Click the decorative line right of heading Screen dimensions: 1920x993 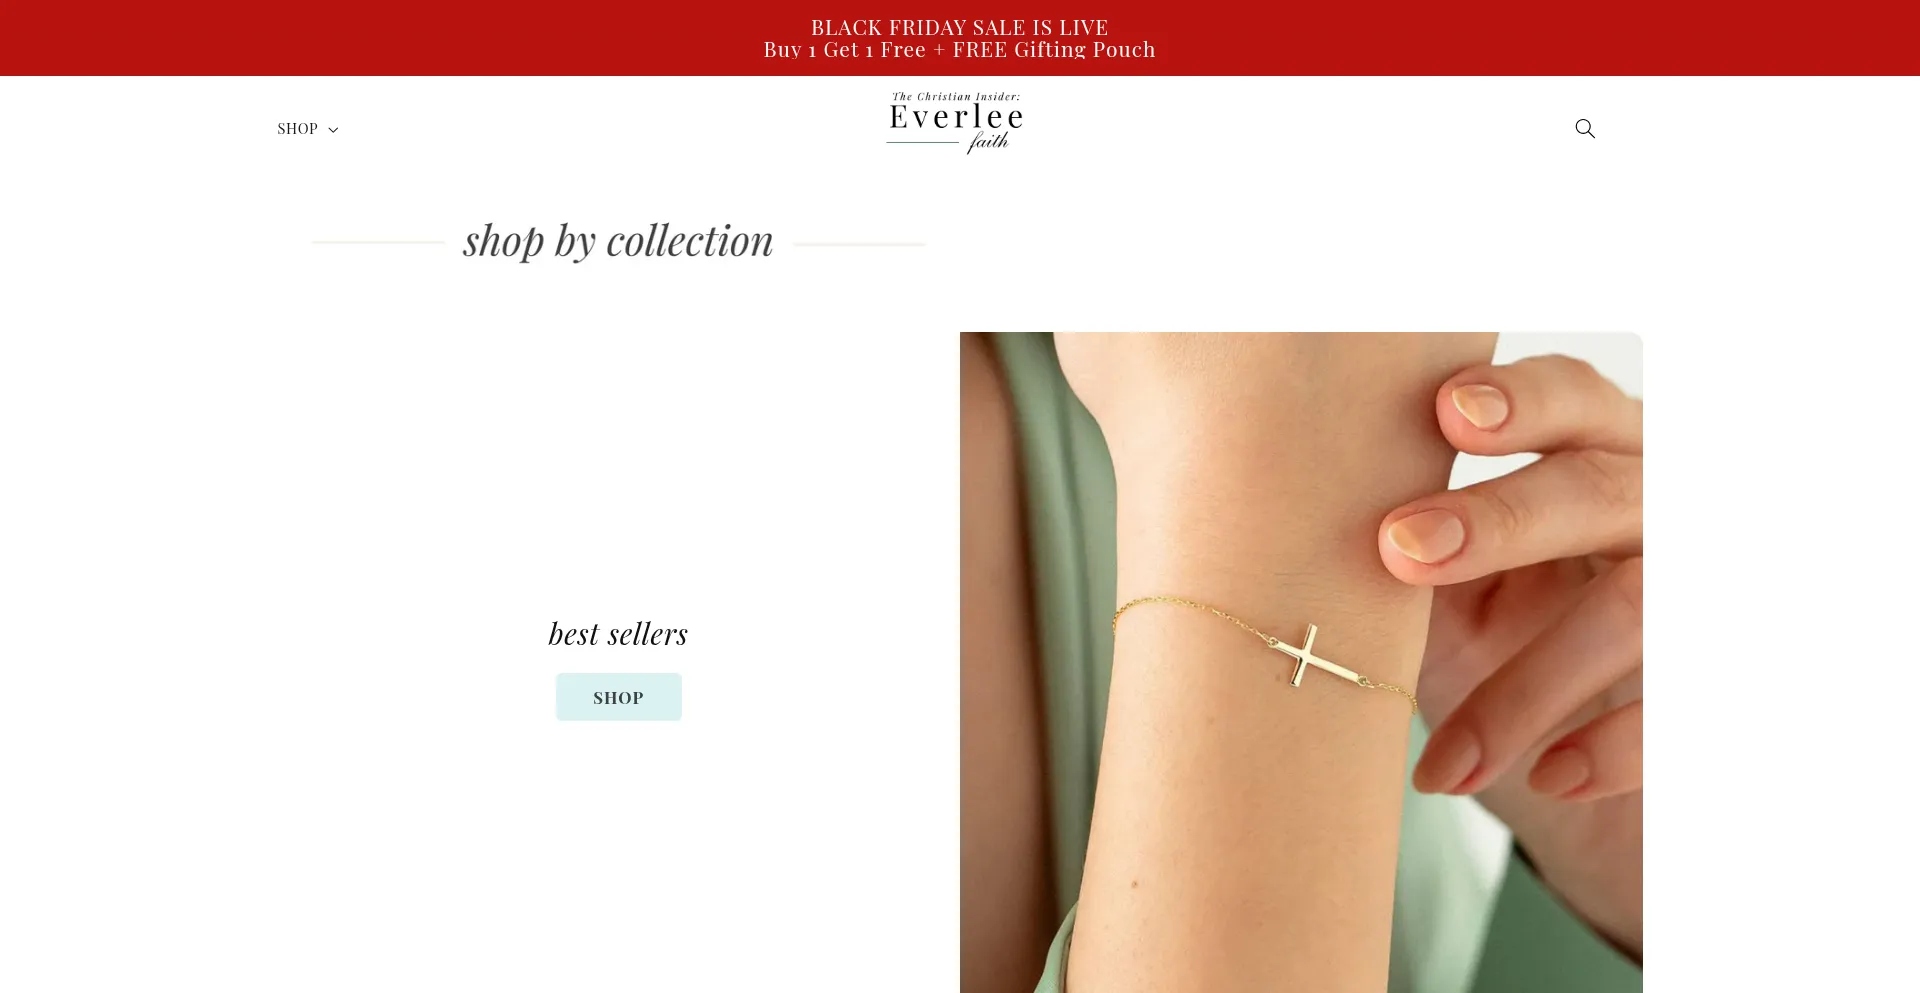pyautogui.click(x=859, y=243)
